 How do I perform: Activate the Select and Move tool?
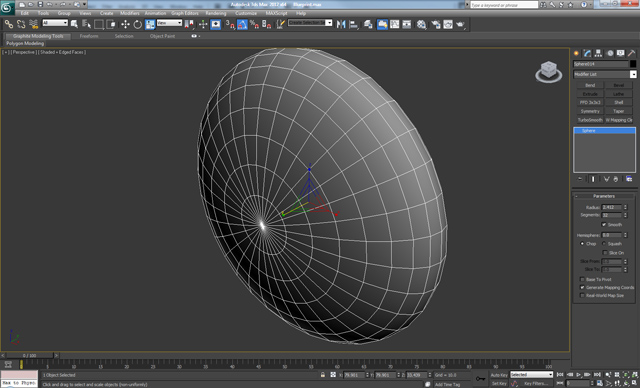[x=125, y=24]
